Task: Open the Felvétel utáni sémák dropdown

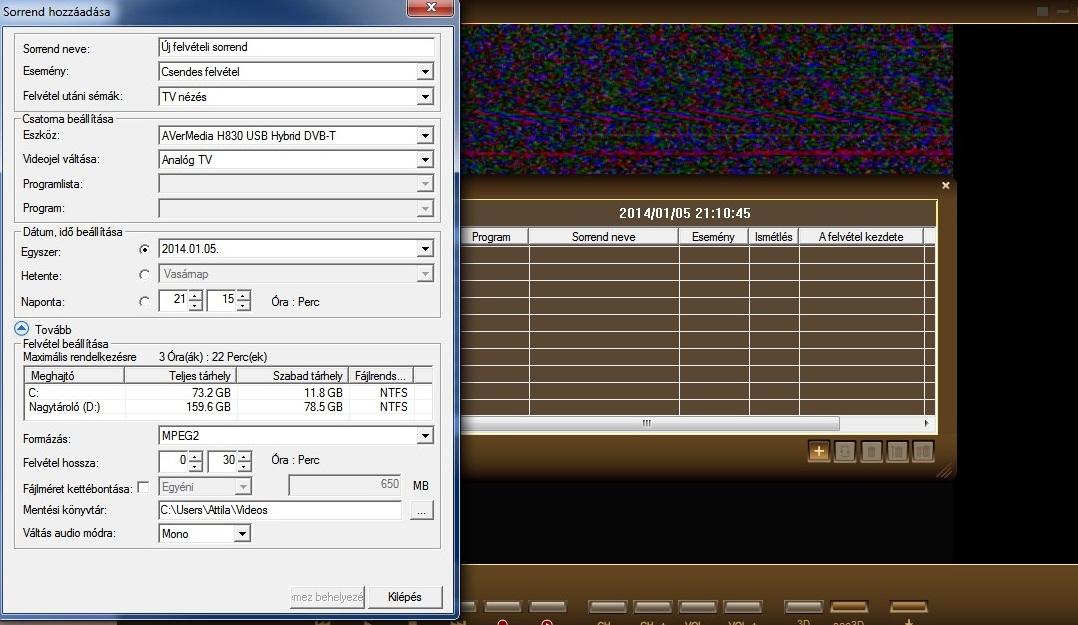Action: click(425, 97)
